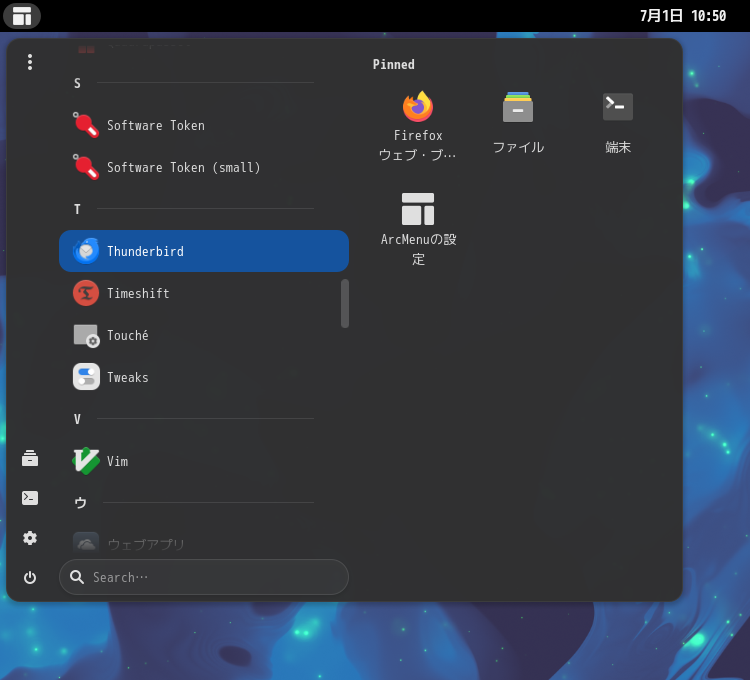The height and width of the screenshot is (680, 750).
Task: Open the ArcMenu button in top panel
Action: click(22, 16)
